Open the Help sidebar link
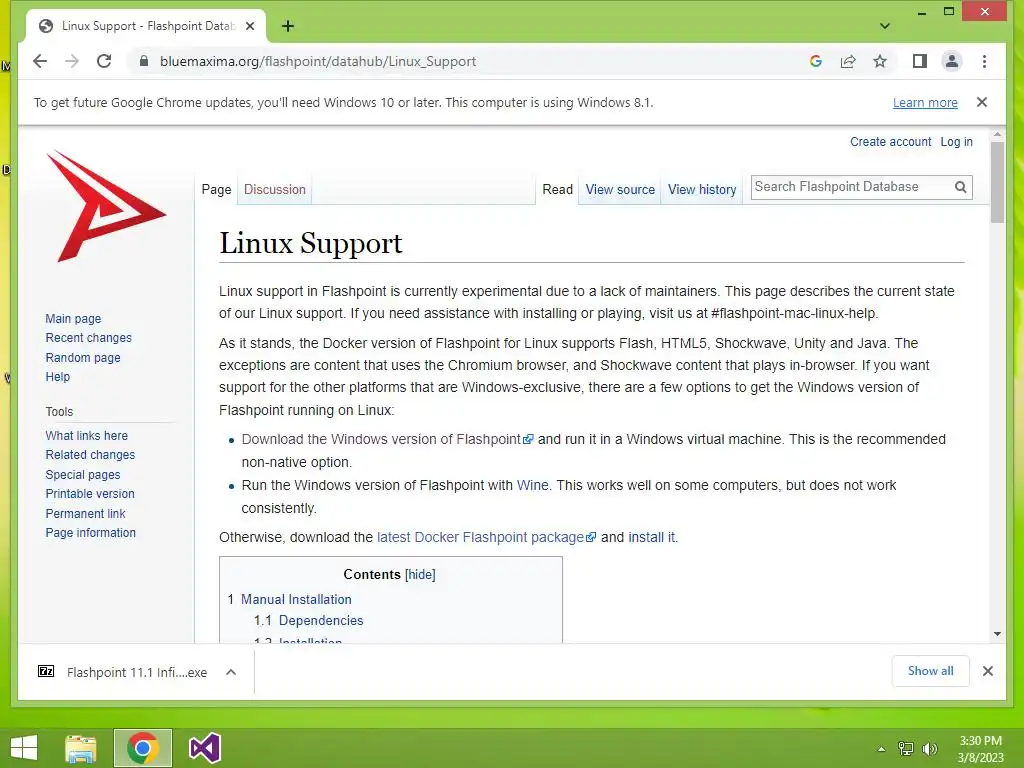 click(x=57, y=377)
